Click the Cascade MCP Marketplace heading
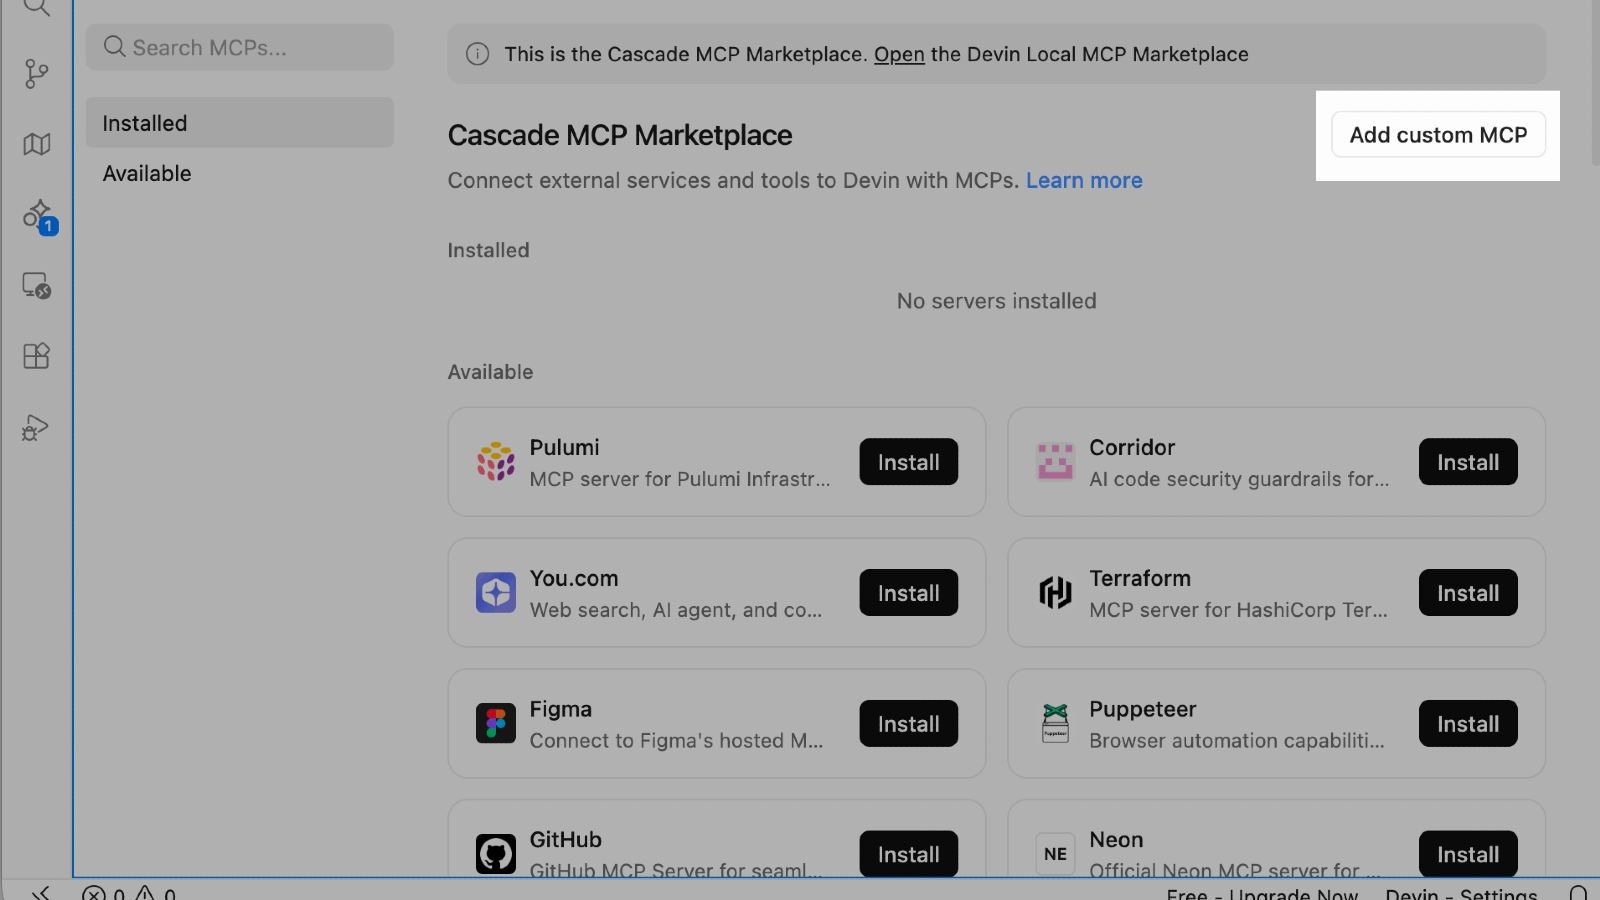This screenshot has width=1600, height=900. point(620,135)
